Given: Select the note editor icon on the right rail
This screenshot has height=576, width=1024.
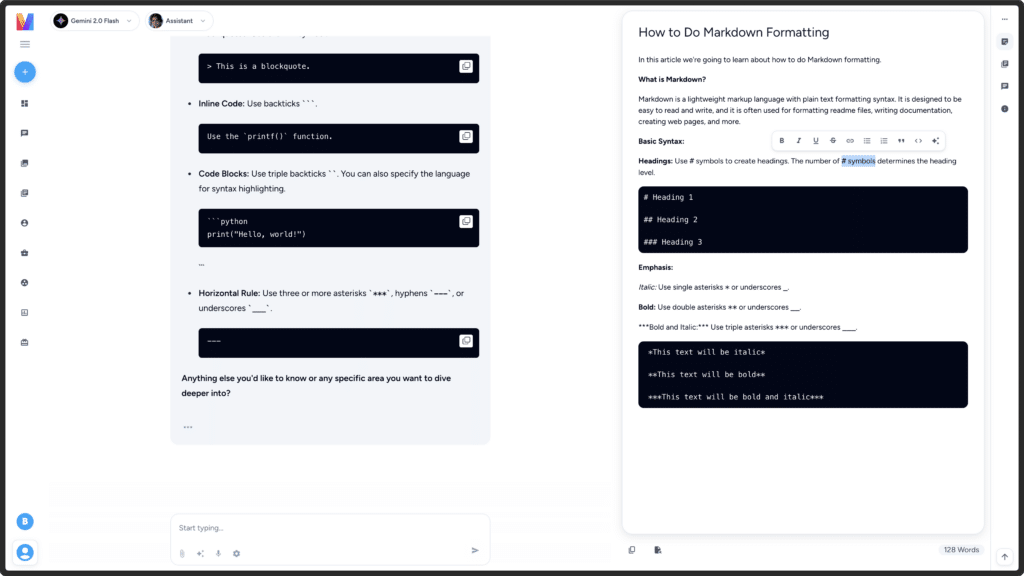Looking at the screenshot, I should click(x=1004, y=42).
